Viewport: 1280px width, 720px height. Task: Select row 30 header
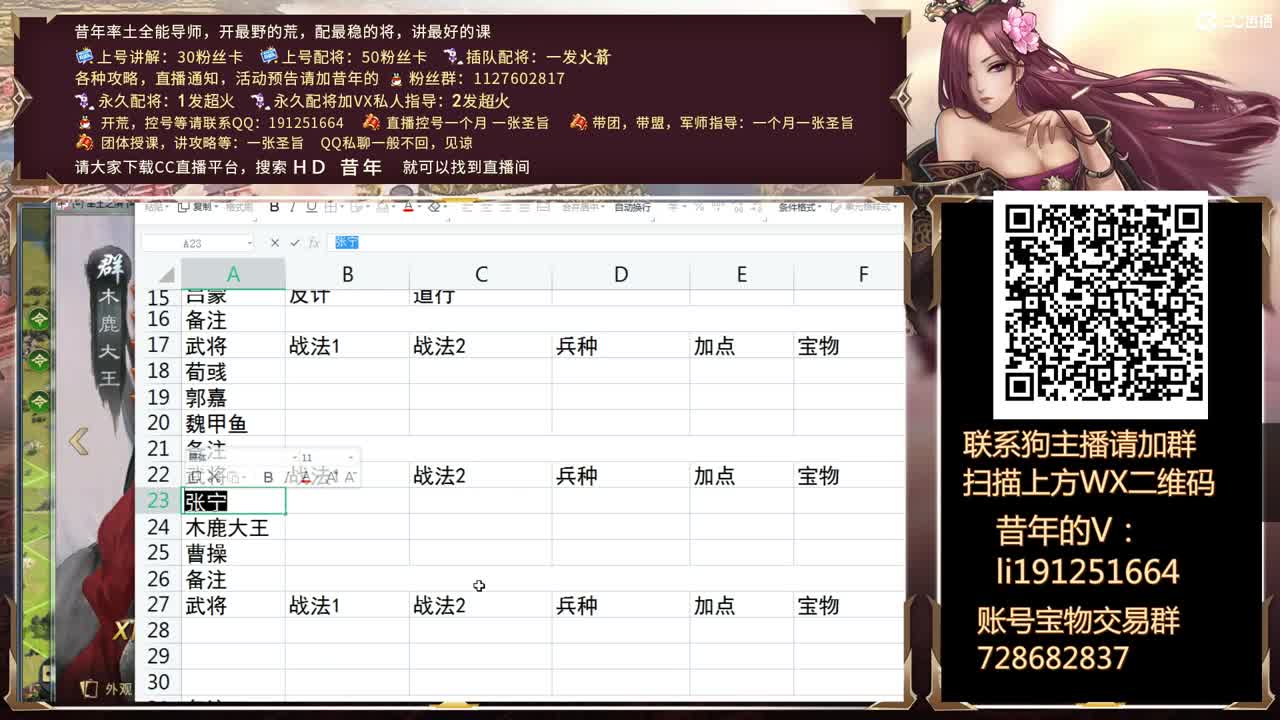[158, 682]
